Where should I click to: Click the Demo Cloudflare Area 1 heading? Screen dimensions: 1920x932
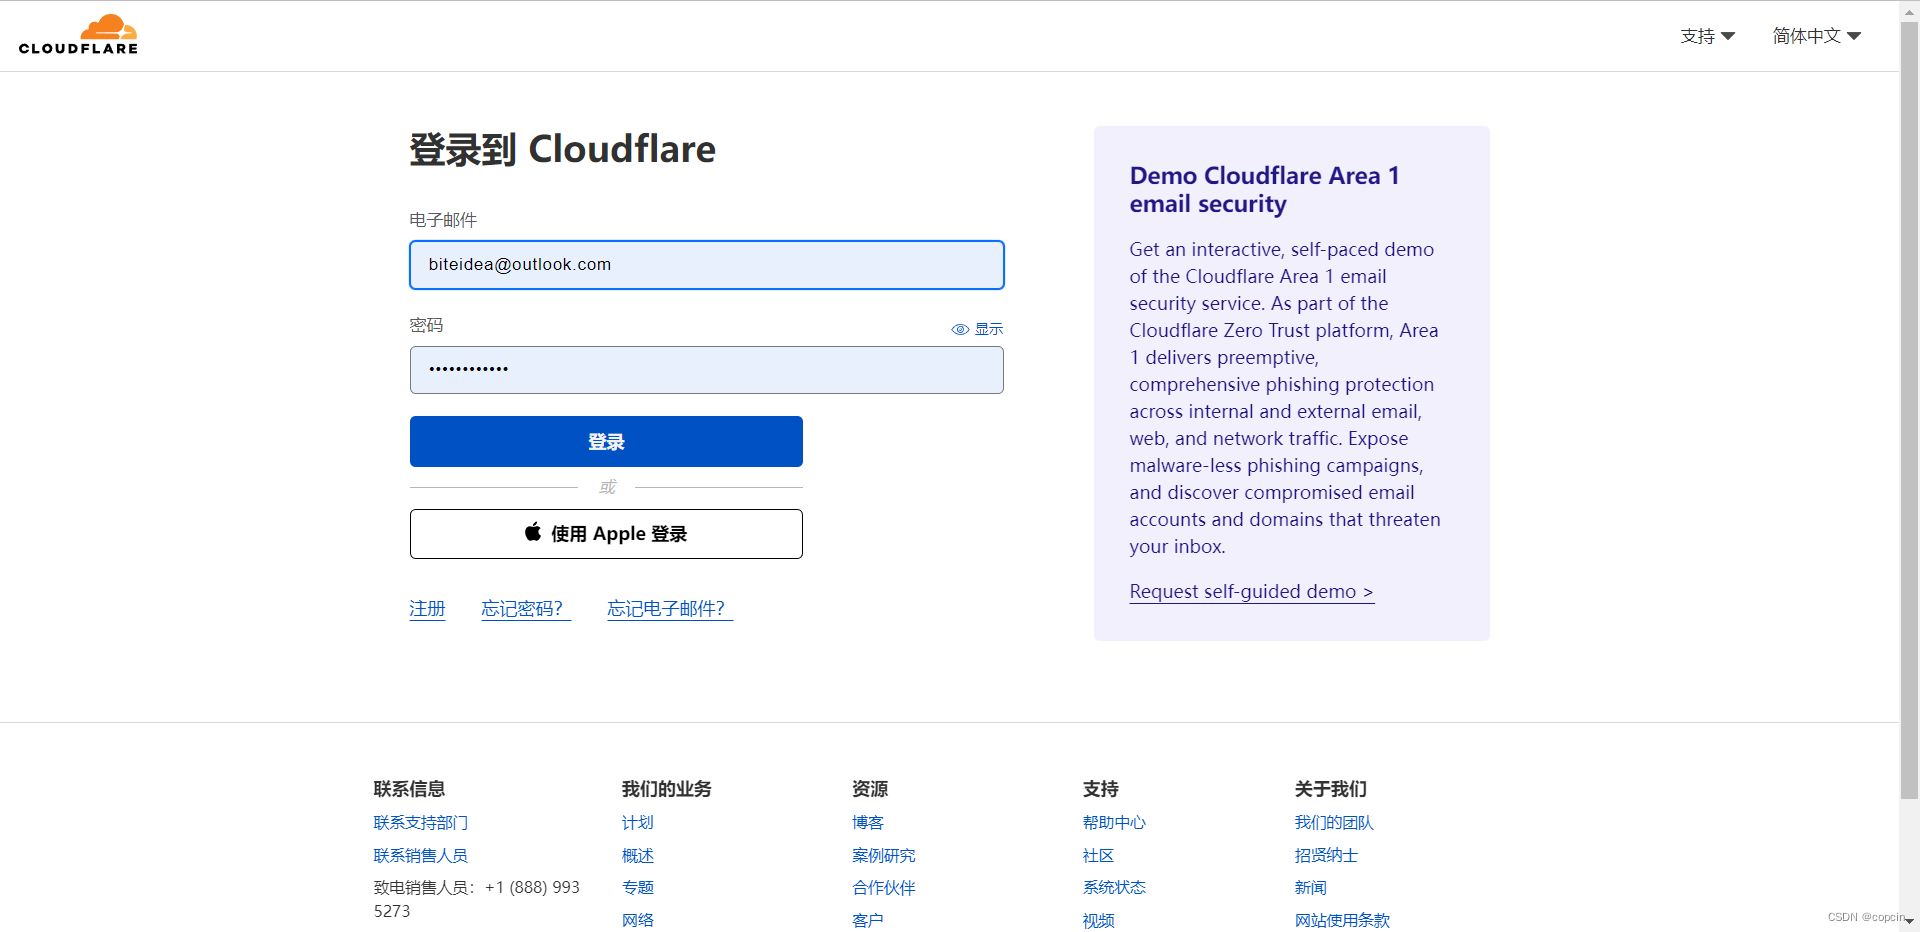1264,189
